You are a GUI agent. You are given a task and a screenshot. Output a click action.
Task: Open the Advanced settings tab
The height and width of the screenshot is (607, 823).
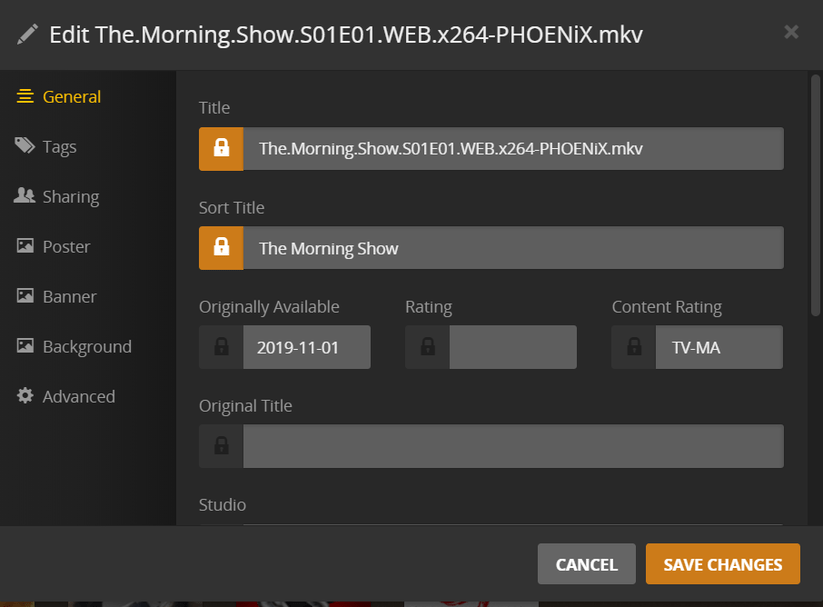(66, 396)
